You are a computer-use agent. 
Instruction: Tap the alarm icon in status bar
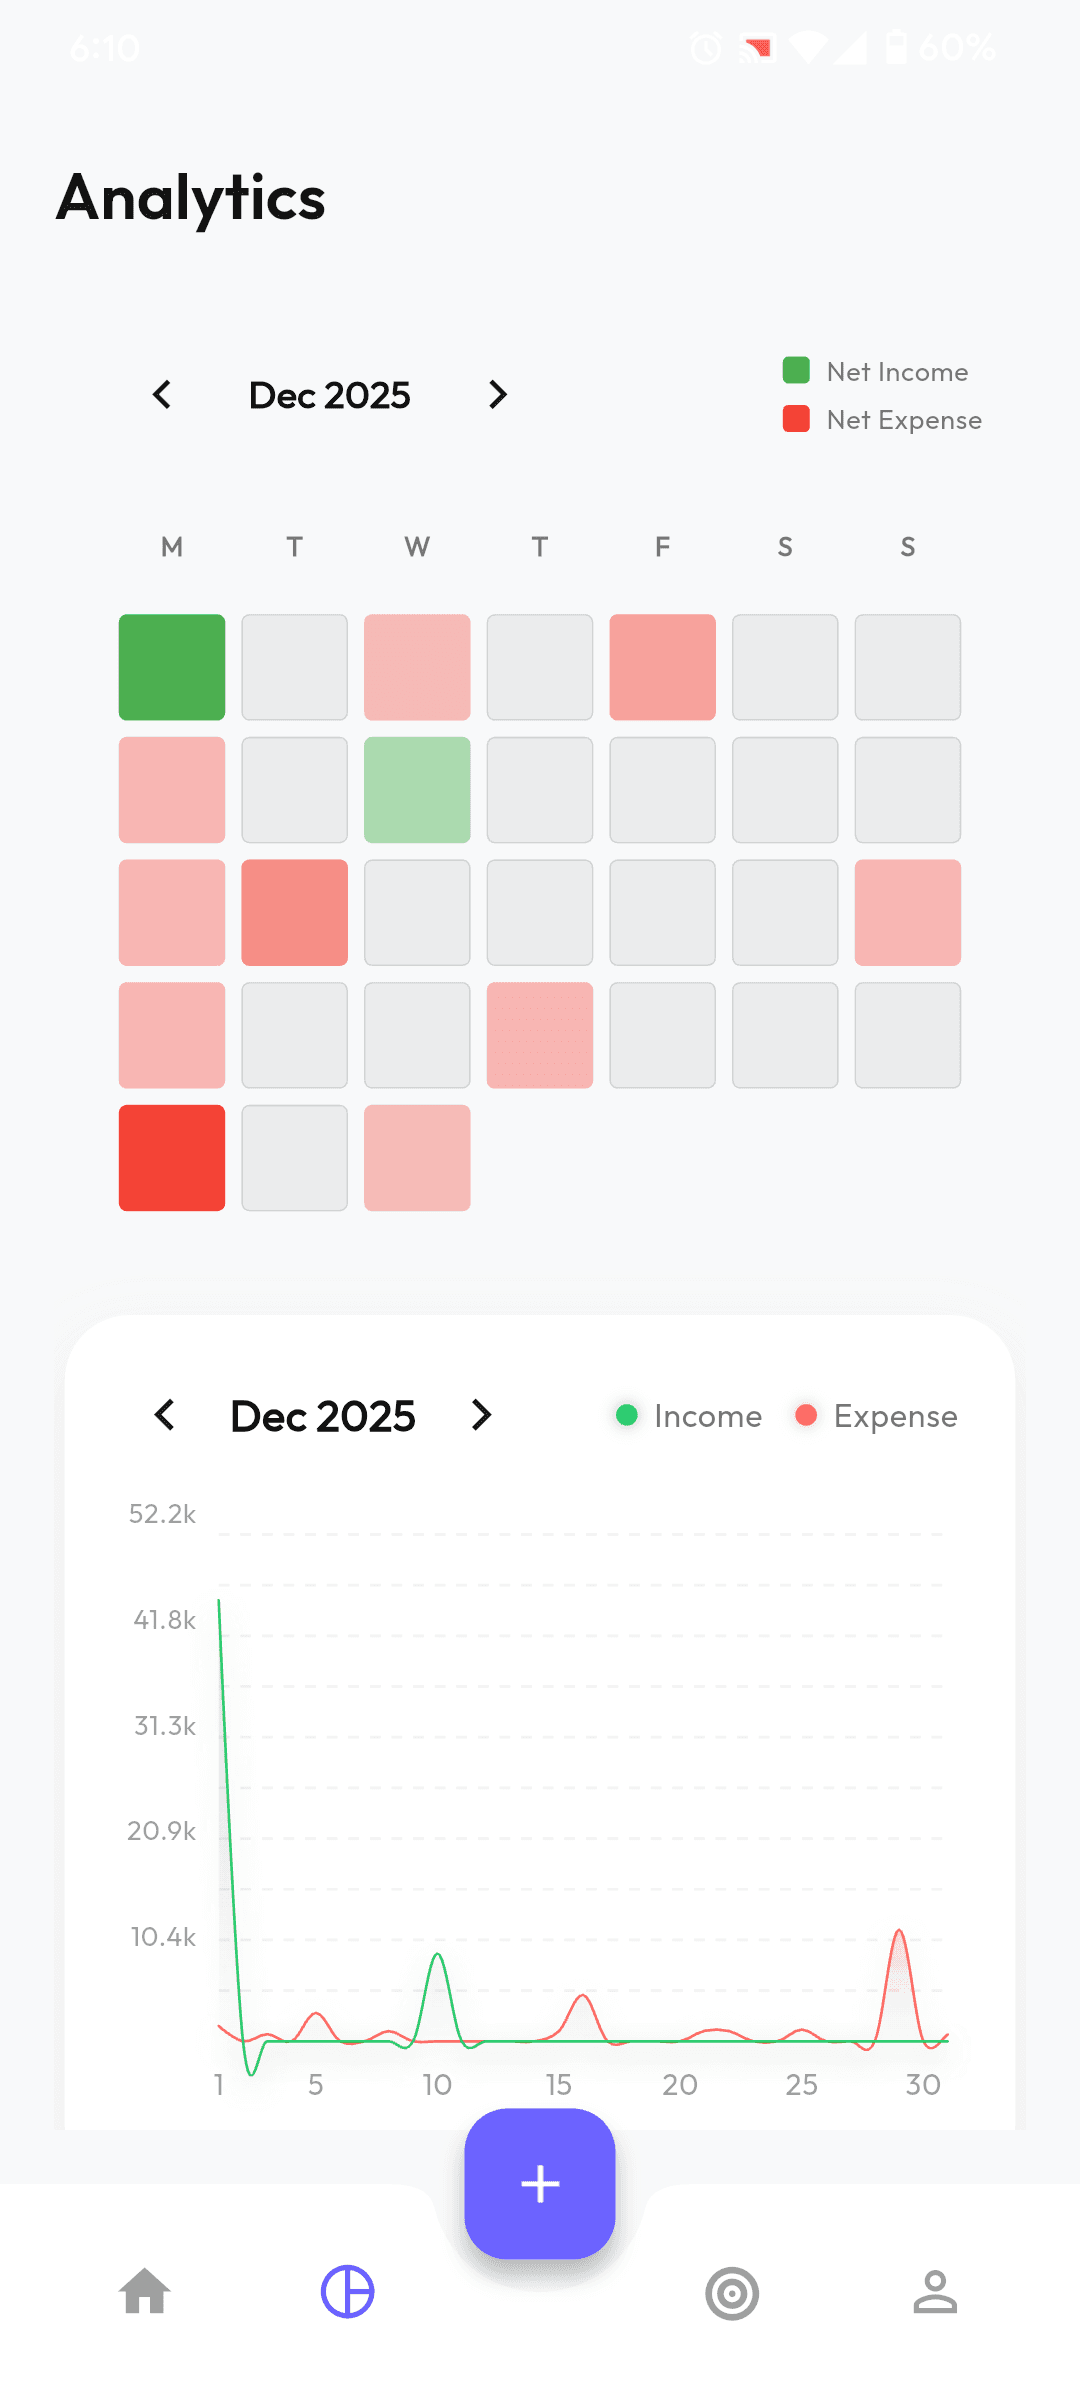coord(706,48)
